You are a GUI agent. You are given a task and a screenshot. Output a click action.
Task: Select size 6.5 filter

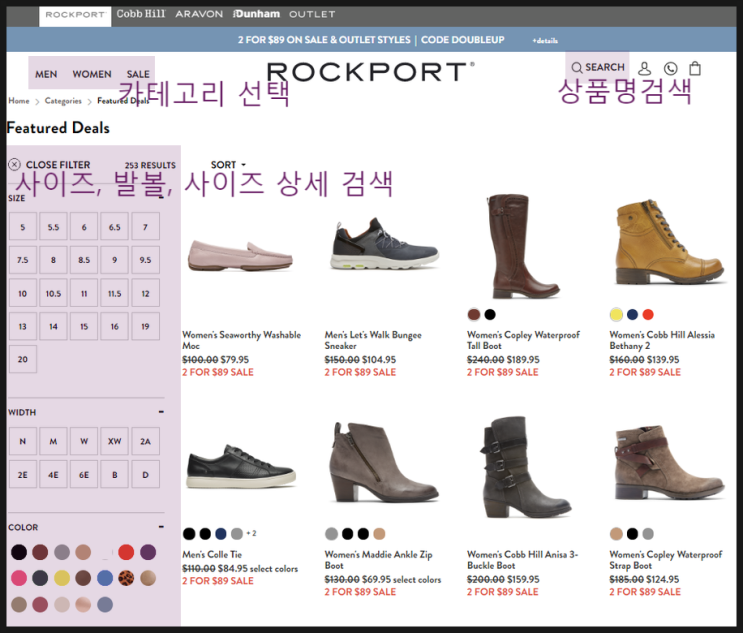115,226
